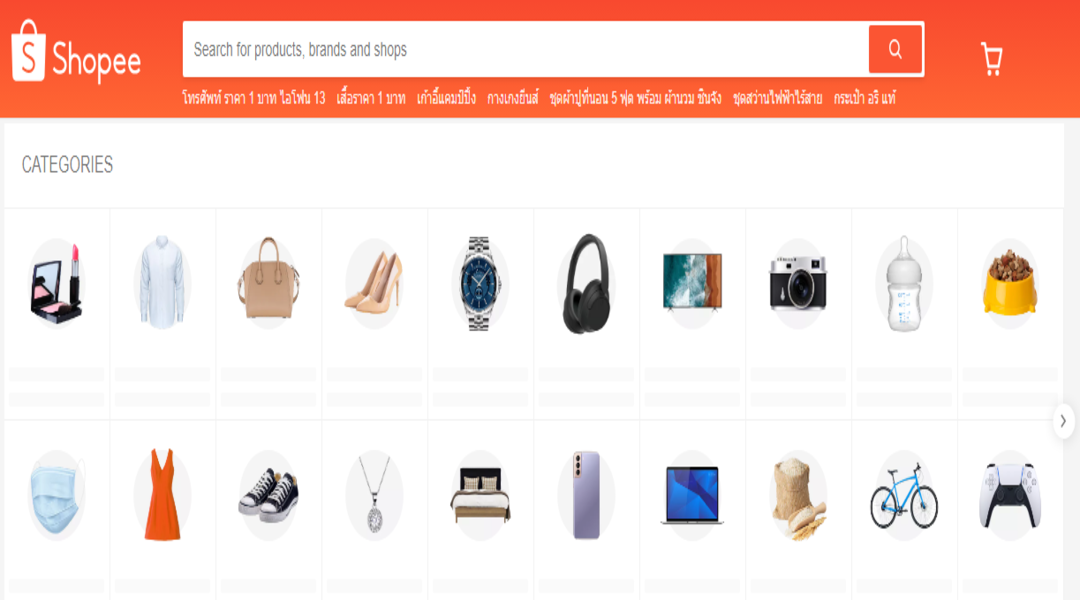Open the laptop category icon
The height and width of the screenshot is (600, 1080).
click(x=692, y=496)
